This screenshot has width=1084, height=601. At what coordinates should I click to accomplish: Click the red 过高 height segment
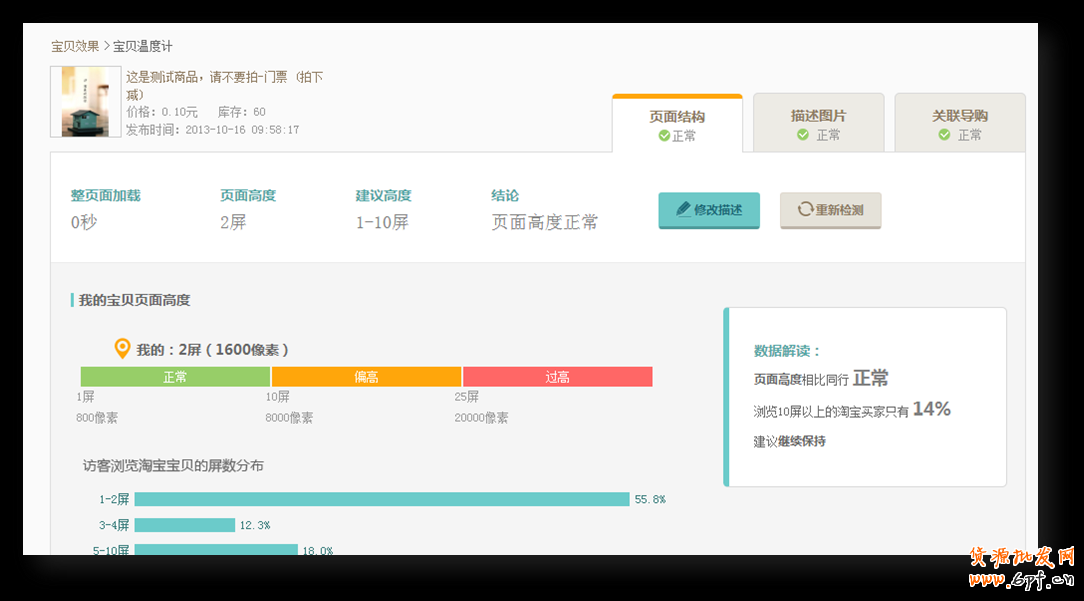click(x=557, y=377)
